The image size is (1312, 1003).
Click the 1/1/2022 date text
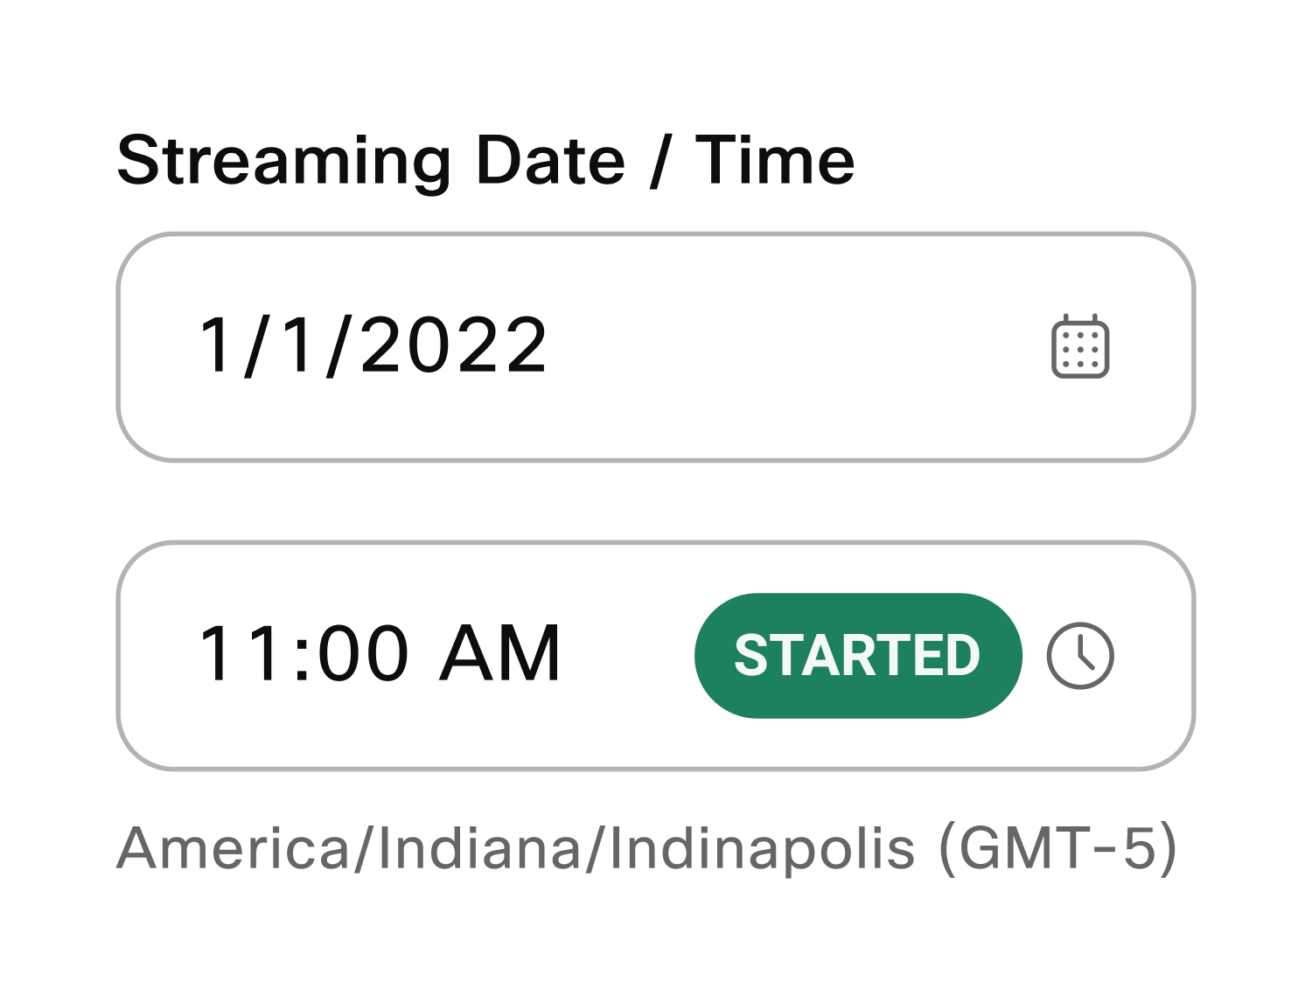tap(374, 346)
